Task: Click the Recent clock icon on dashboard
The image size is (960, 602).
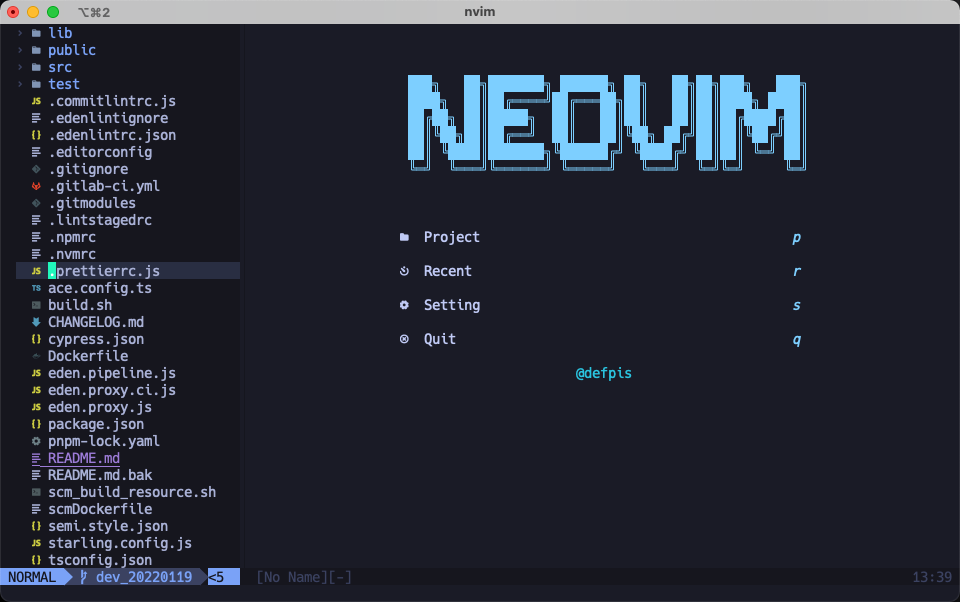Action: 404,271
